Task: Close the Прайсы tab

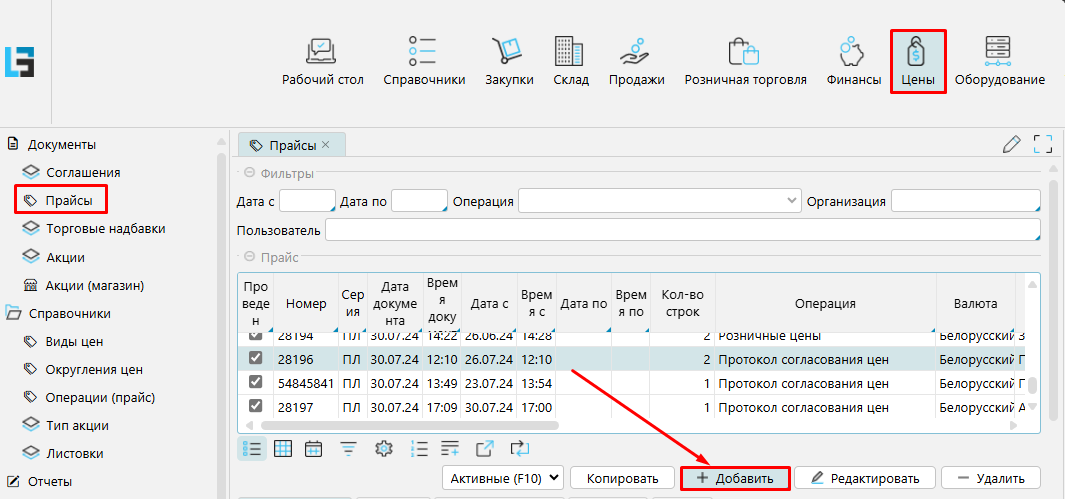Action: [x=325, y=144]
